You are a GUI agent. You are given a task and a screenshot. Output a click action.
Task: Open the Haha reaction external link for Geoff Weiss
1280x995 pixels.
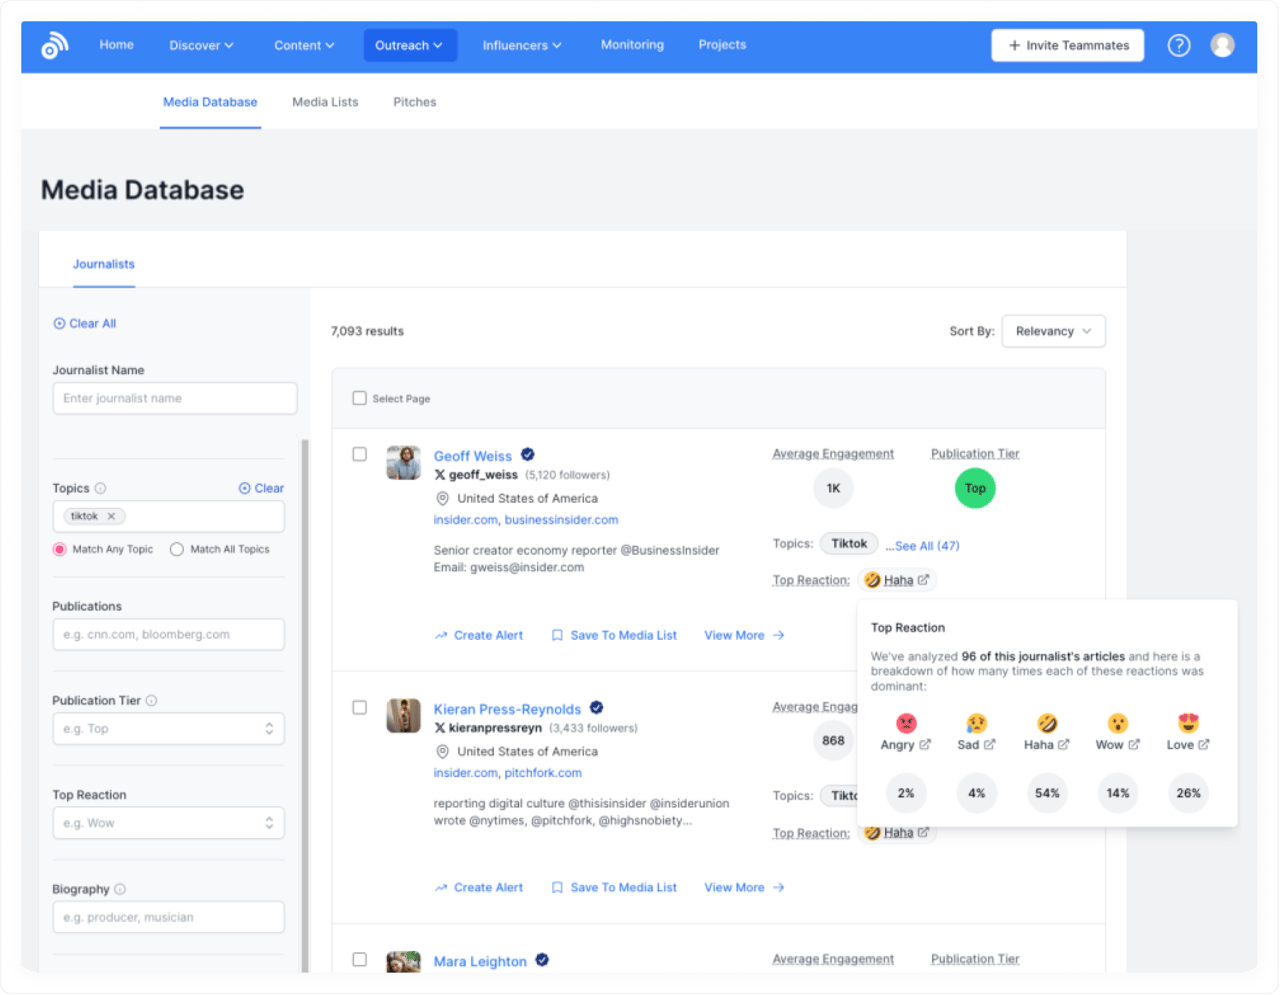coord(925,580)
